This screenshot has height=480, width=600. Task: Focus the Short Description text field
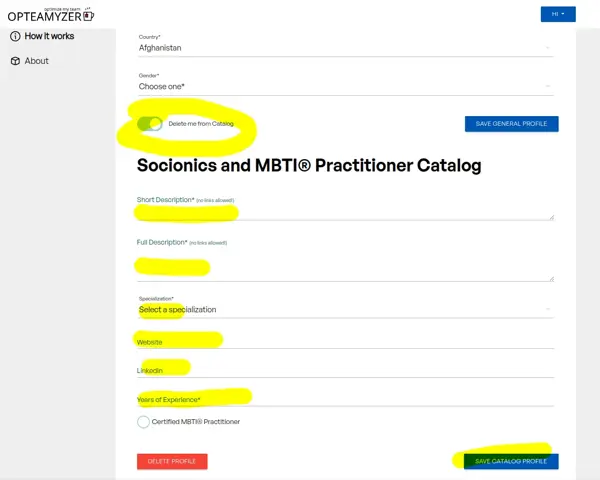(346, 212)
